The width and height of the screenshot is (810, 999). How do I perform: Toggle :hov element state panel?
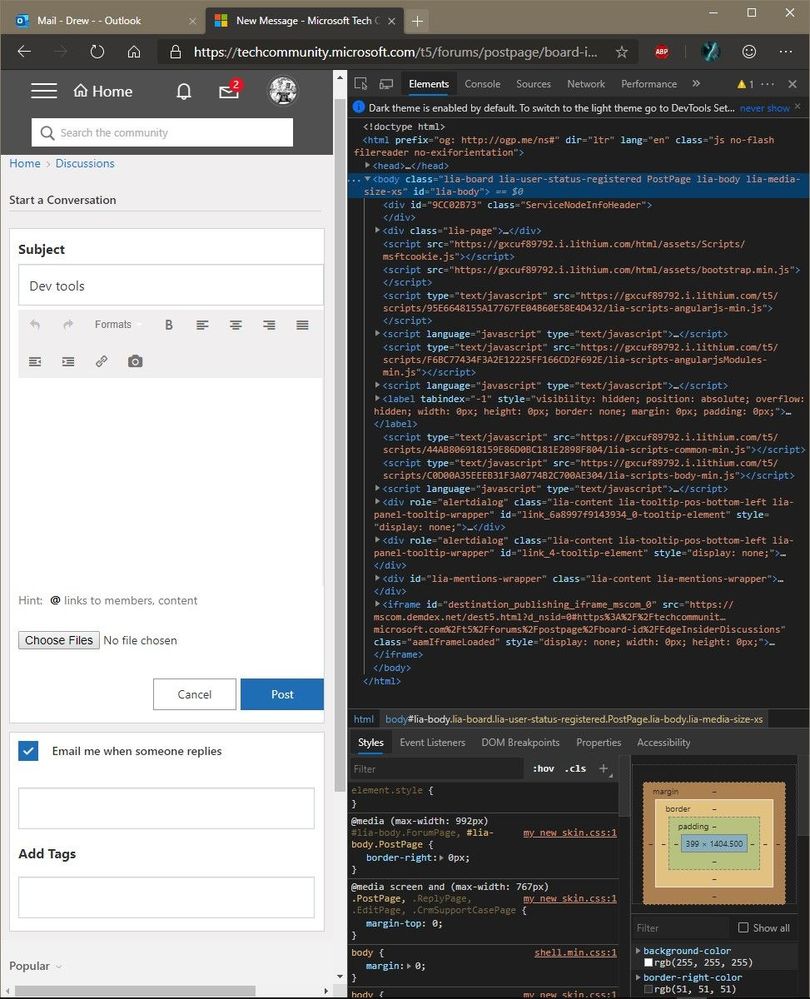543,768
